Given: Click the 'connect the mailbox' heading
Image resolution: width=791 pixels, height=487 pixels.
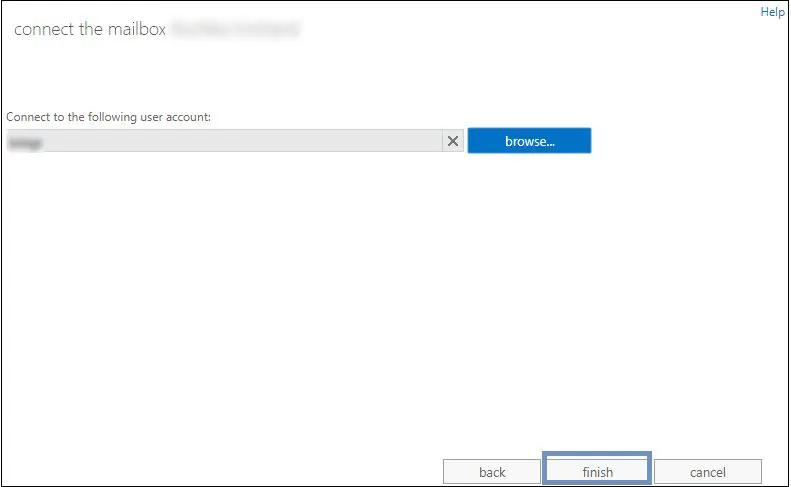Looking at the screenshot, I should pos(90,29).
